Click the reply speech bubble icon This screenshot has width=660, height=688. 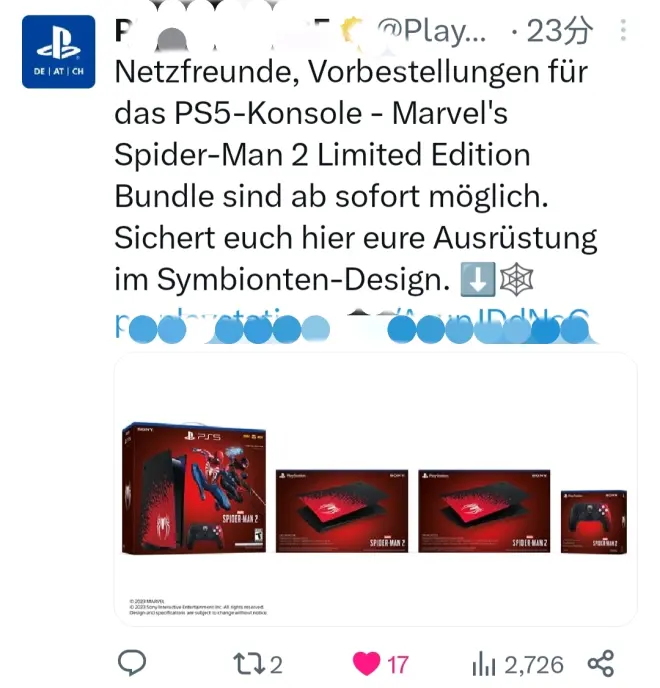click(132, 663)
